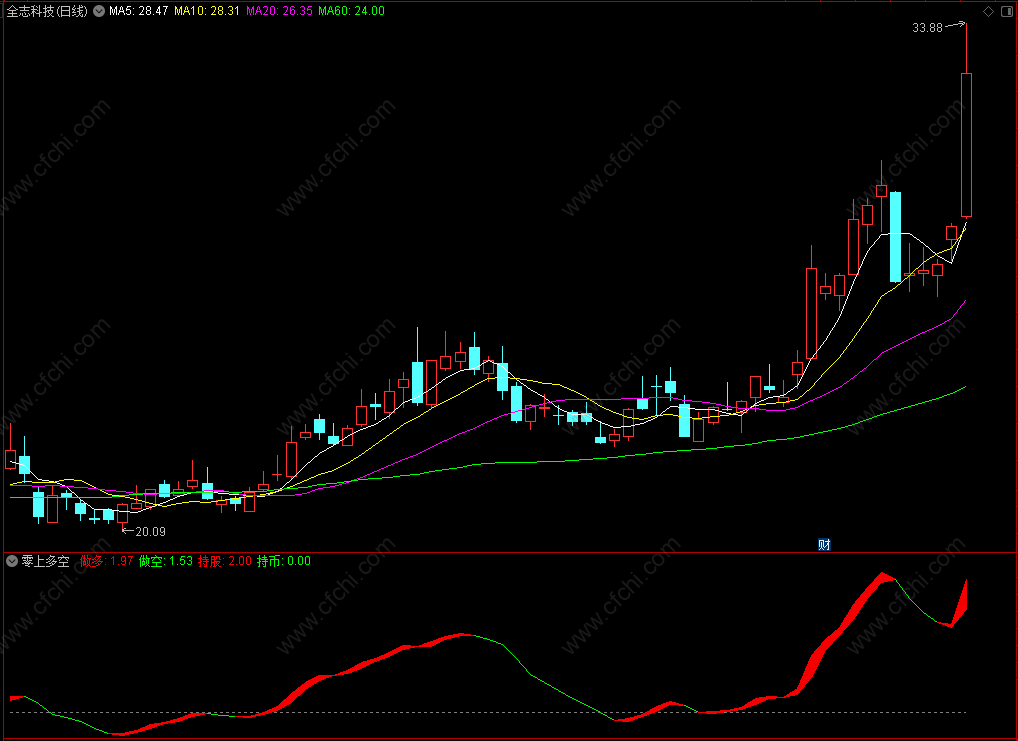The height and width of the screenshot is (741, 1018).
Task: Open the 财 financial marker on the chart
Action: 824,545
